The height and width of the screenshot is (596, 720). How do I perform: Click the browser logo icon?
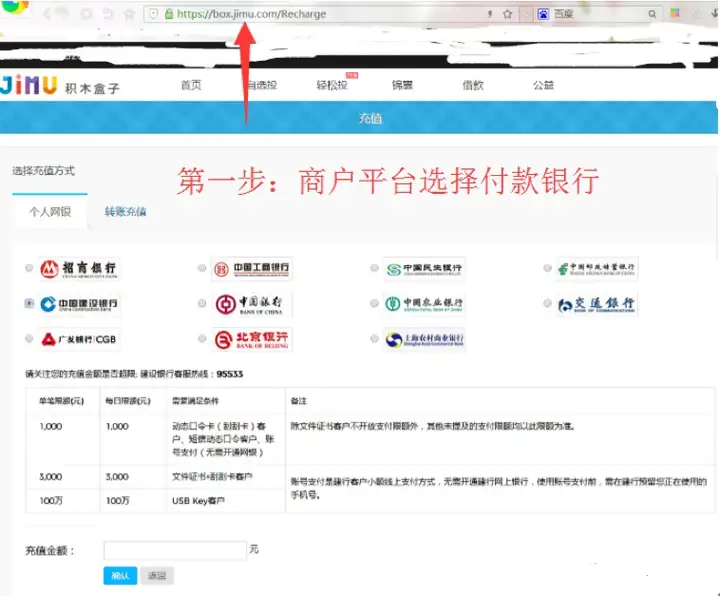coord(15,7)
